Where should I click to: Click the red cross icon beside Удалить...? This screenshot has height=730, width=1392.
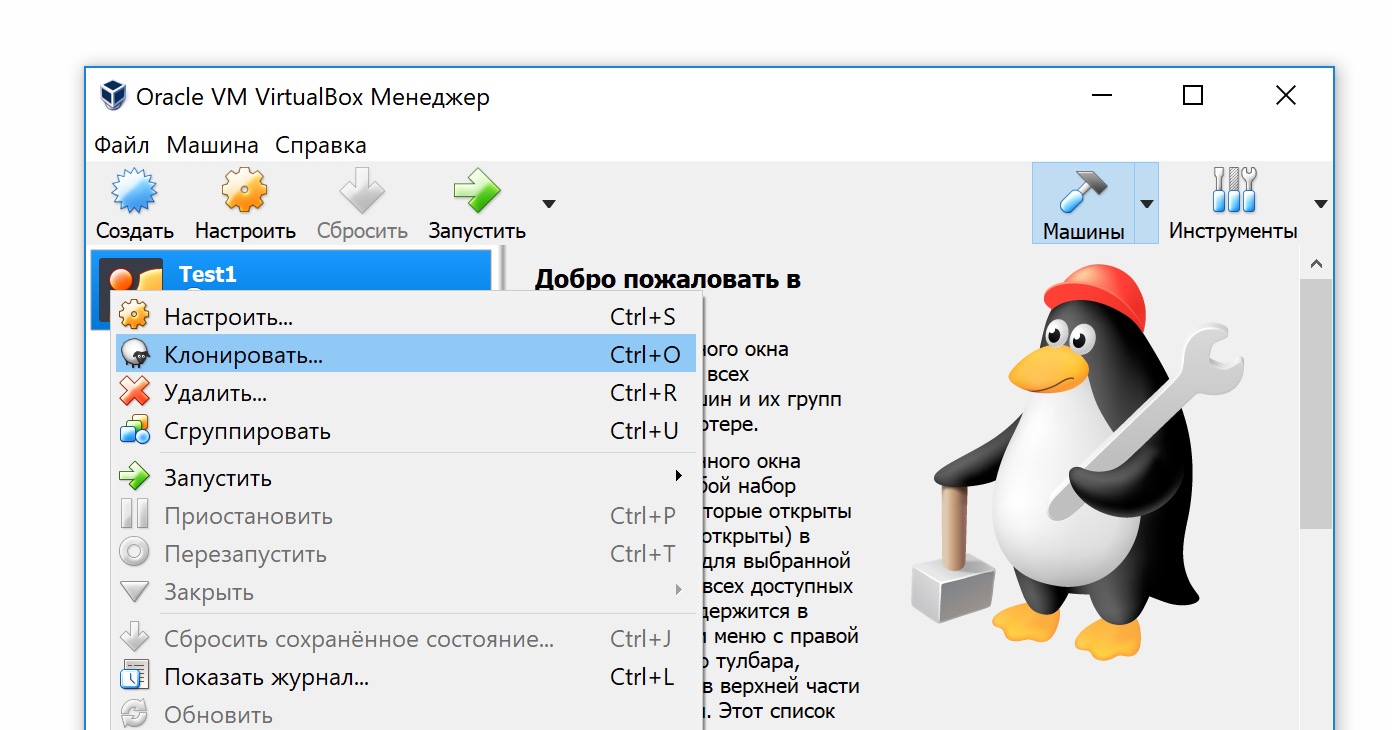click(x=134, y=392)
